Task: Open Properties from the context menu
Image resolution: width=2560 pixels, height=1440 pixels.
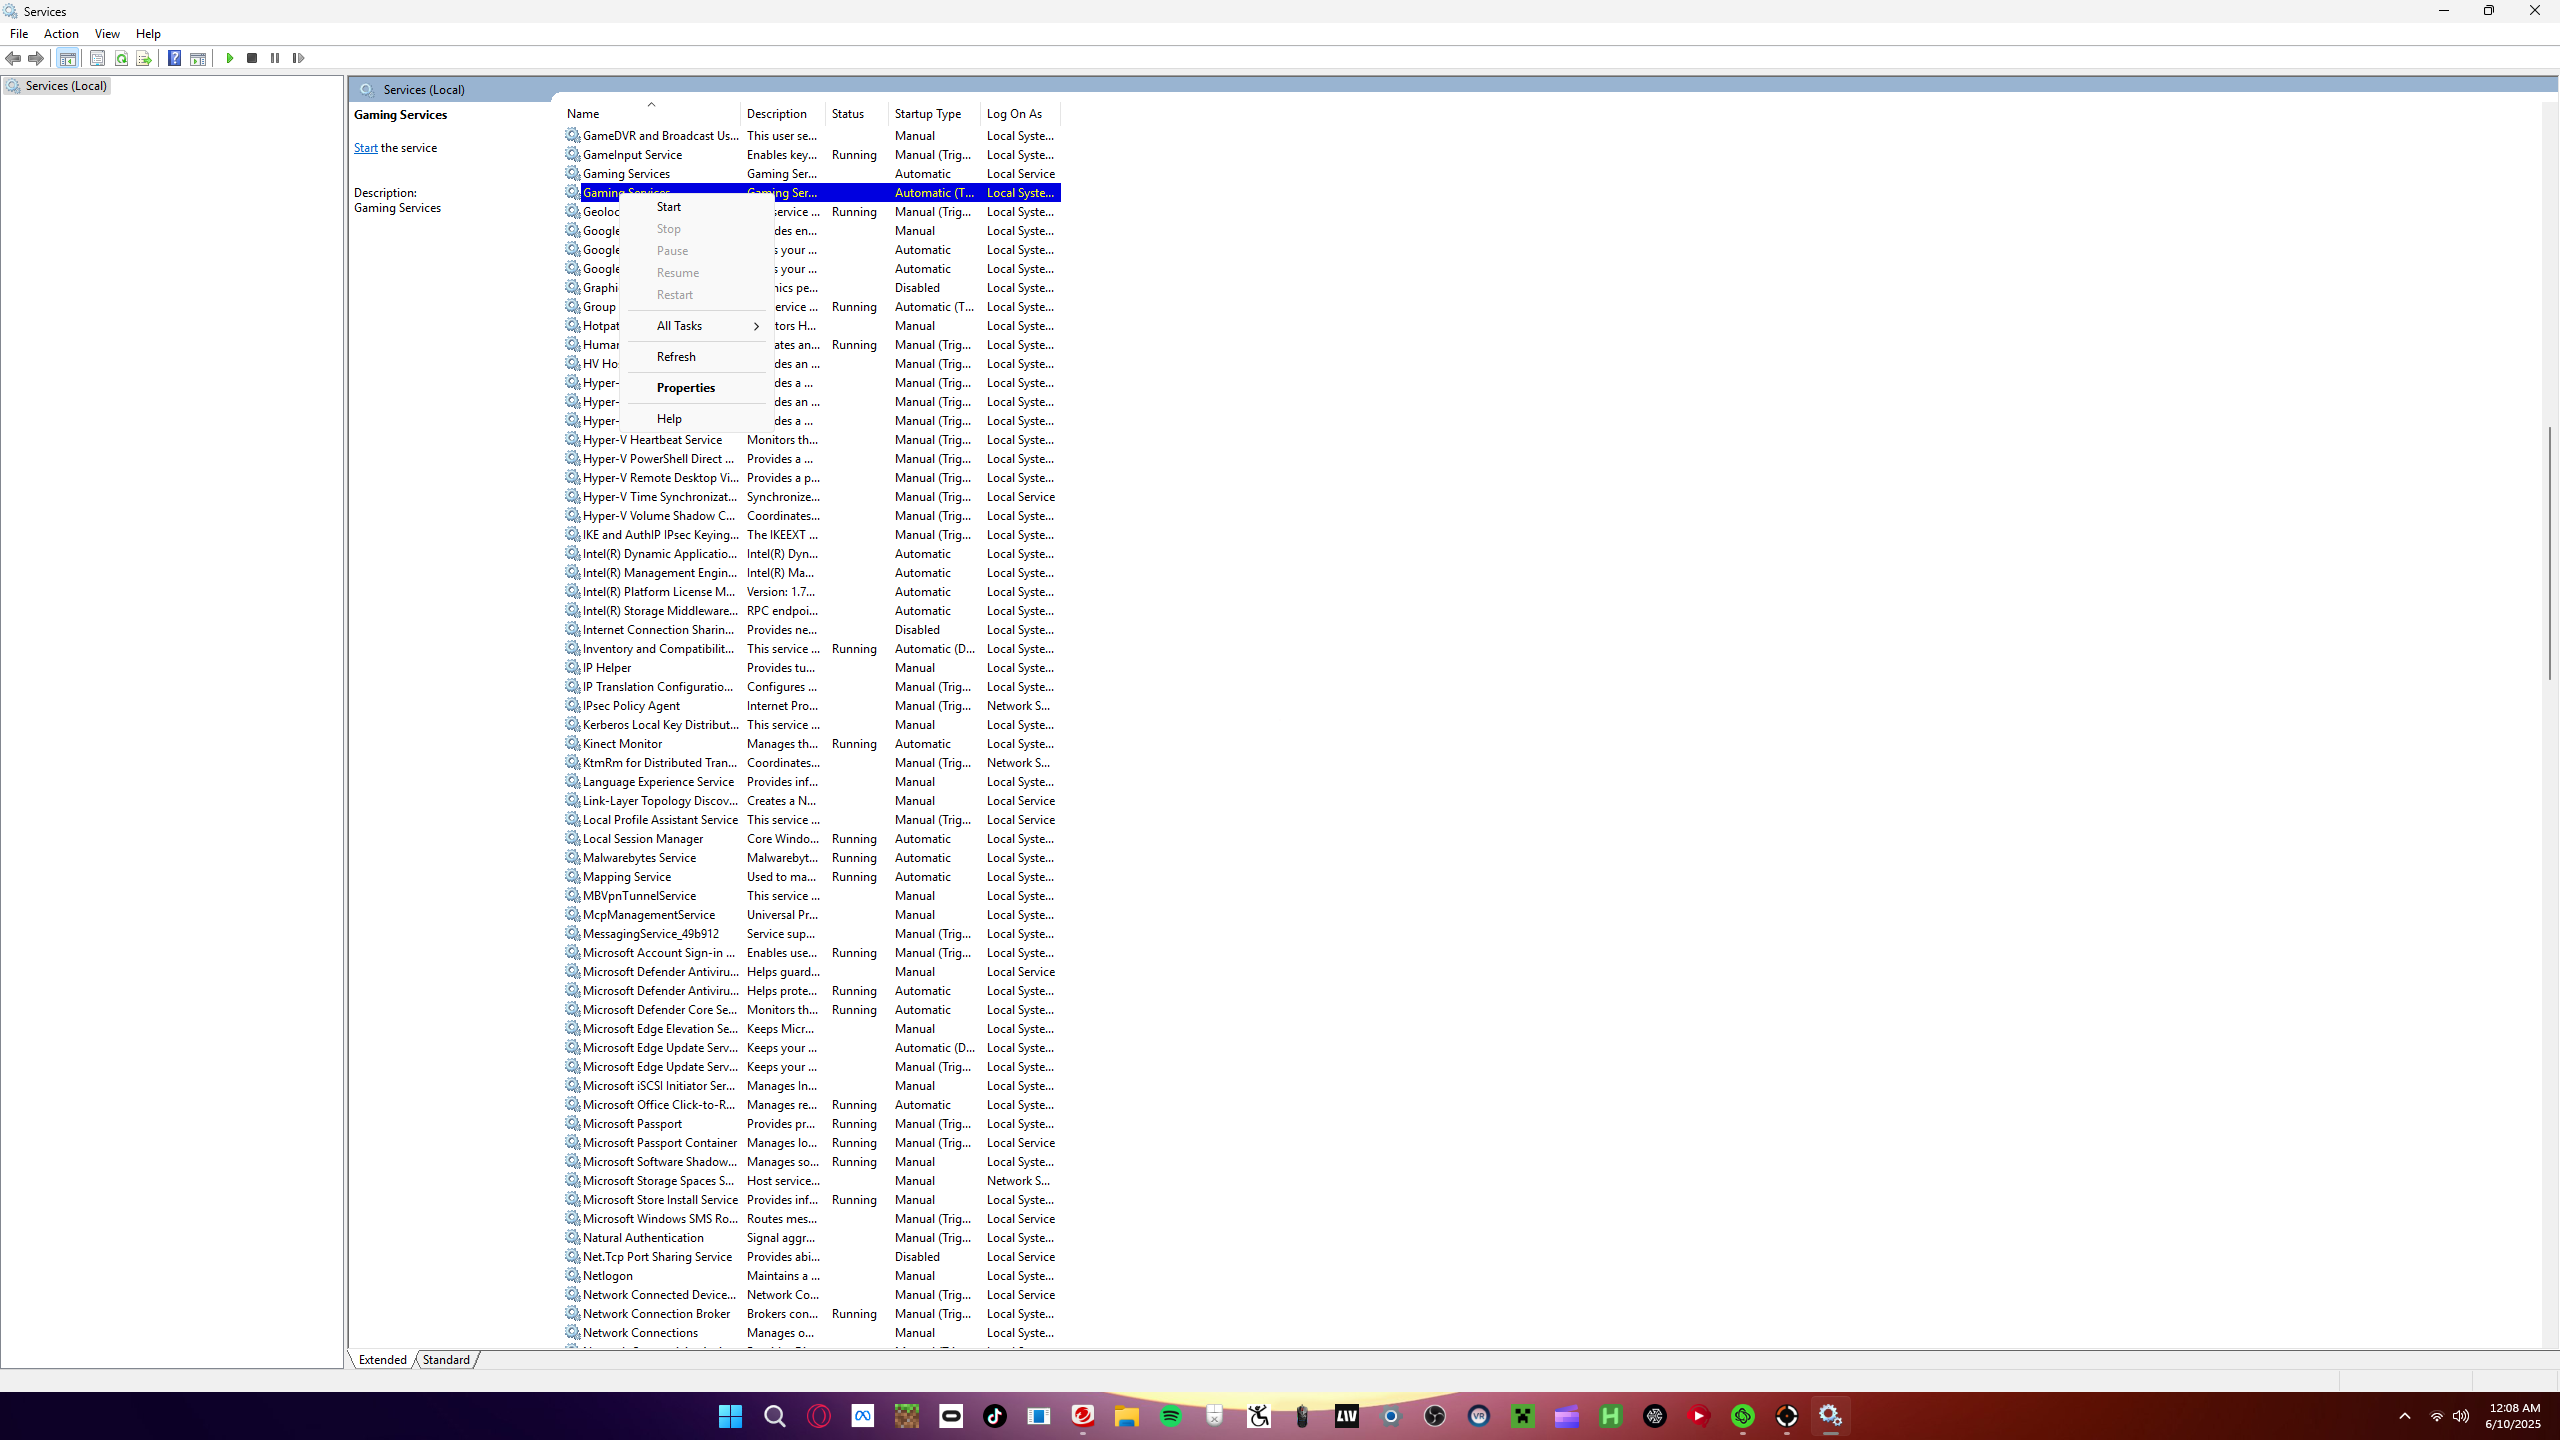Action: [x=685, y=388]
